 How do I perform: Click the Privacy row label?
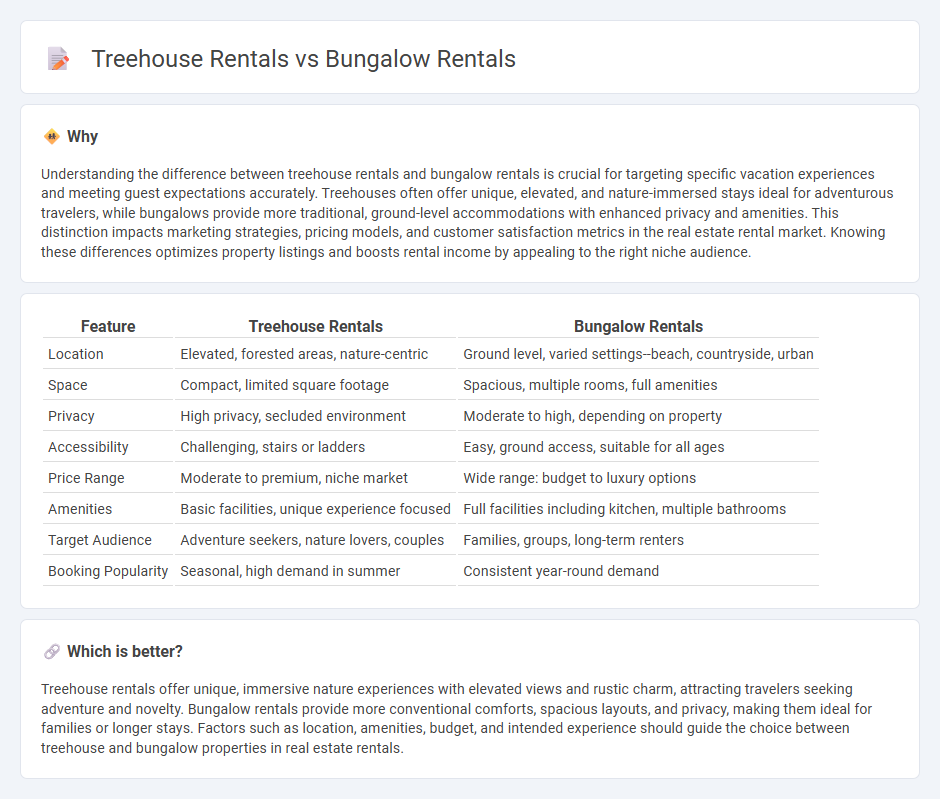[x=71, y=416]
